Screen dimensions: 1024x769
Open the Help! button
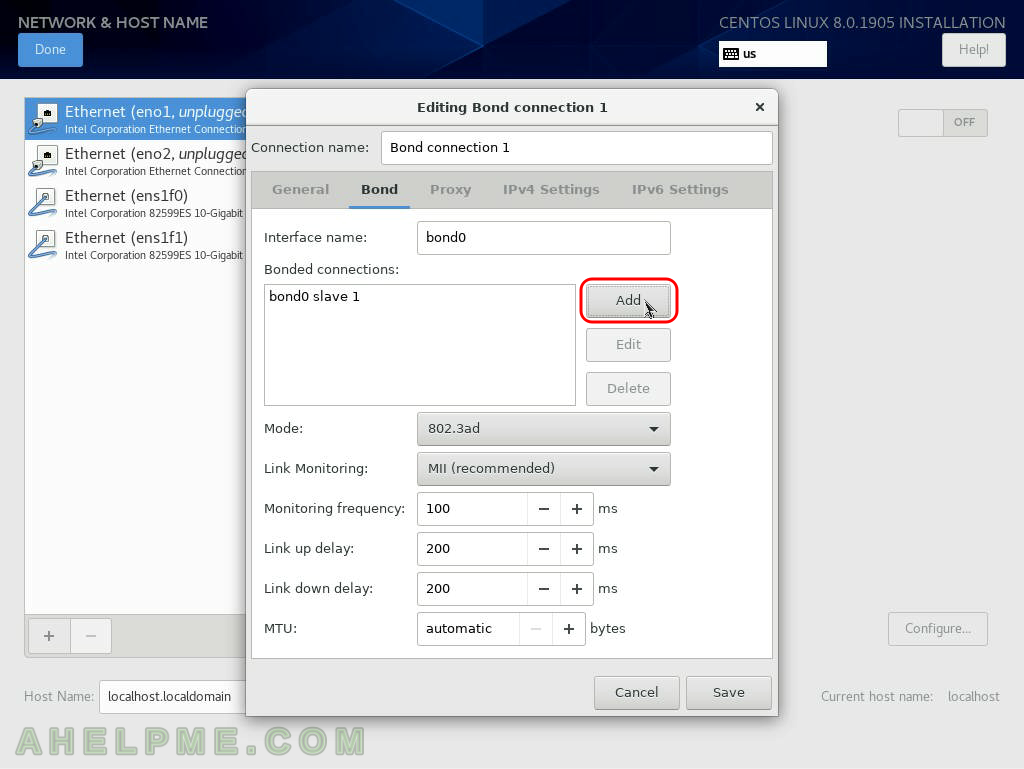[x=973, y=50]
